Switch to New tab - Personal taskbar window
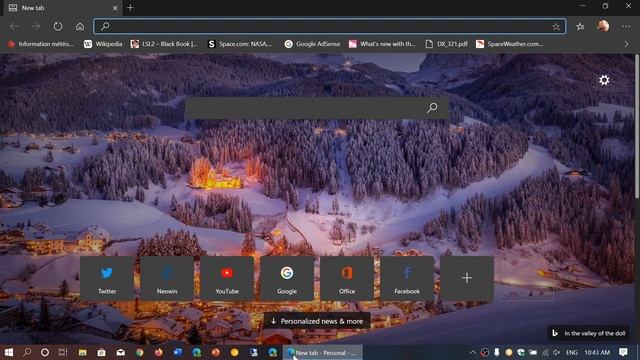The width and height of the screenshot is (640, 360). point(322,353)
